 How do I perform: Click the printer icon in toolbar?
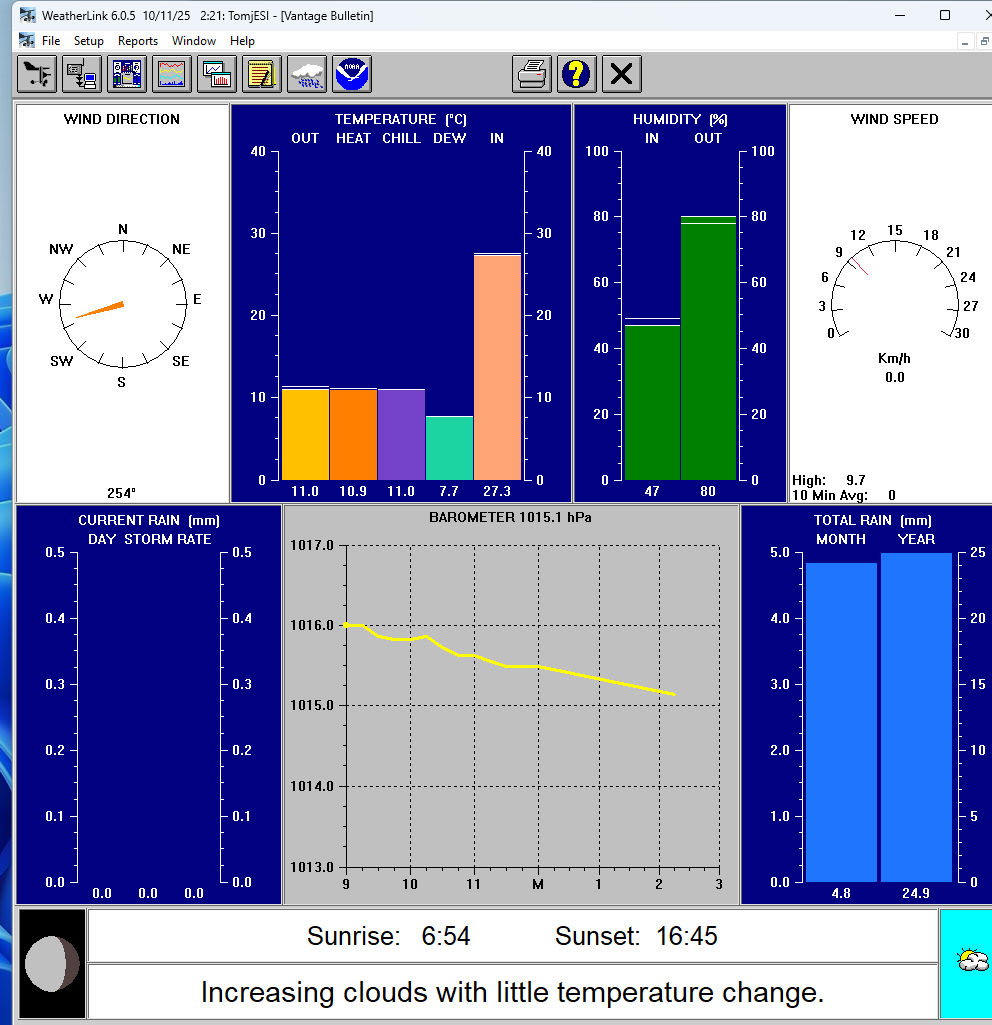coord(532,74)
